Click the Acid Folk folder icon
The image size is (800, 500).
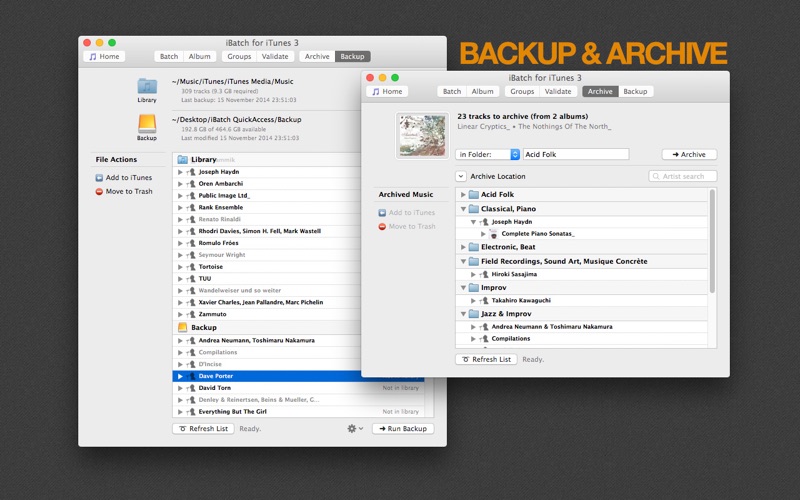point(473,194)
